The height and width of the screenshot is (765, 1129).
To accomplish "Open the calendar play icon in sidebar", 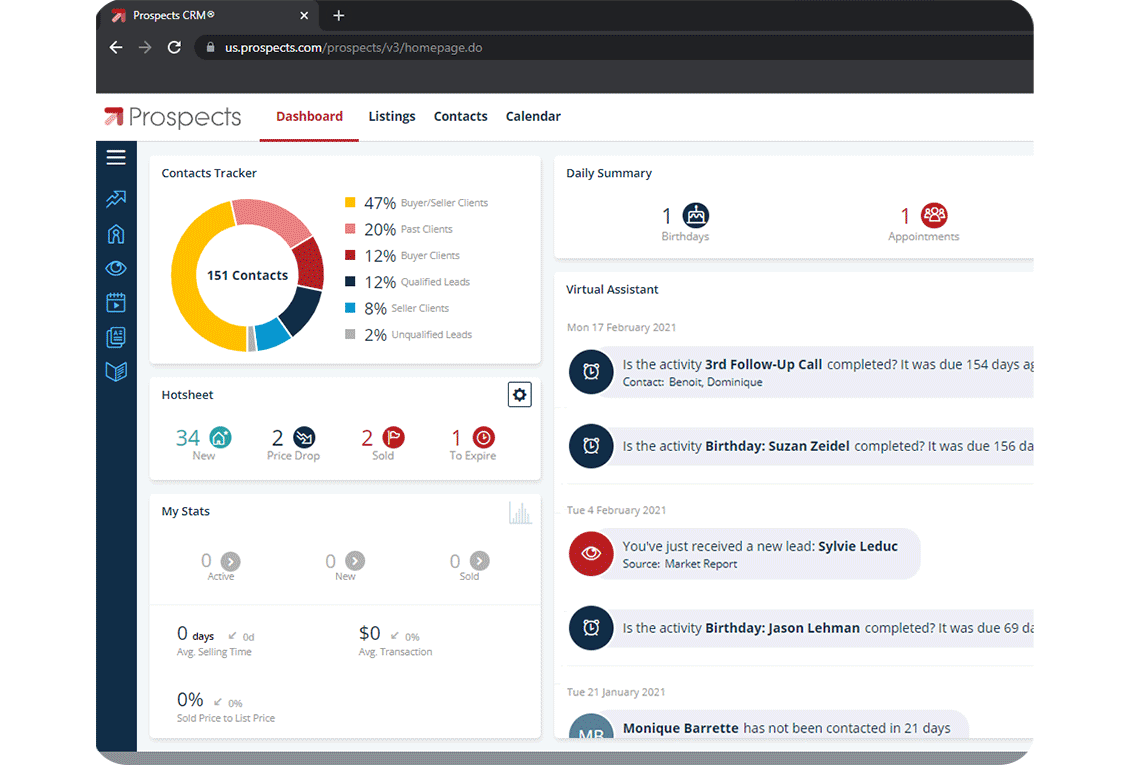I will pos(116,302).
